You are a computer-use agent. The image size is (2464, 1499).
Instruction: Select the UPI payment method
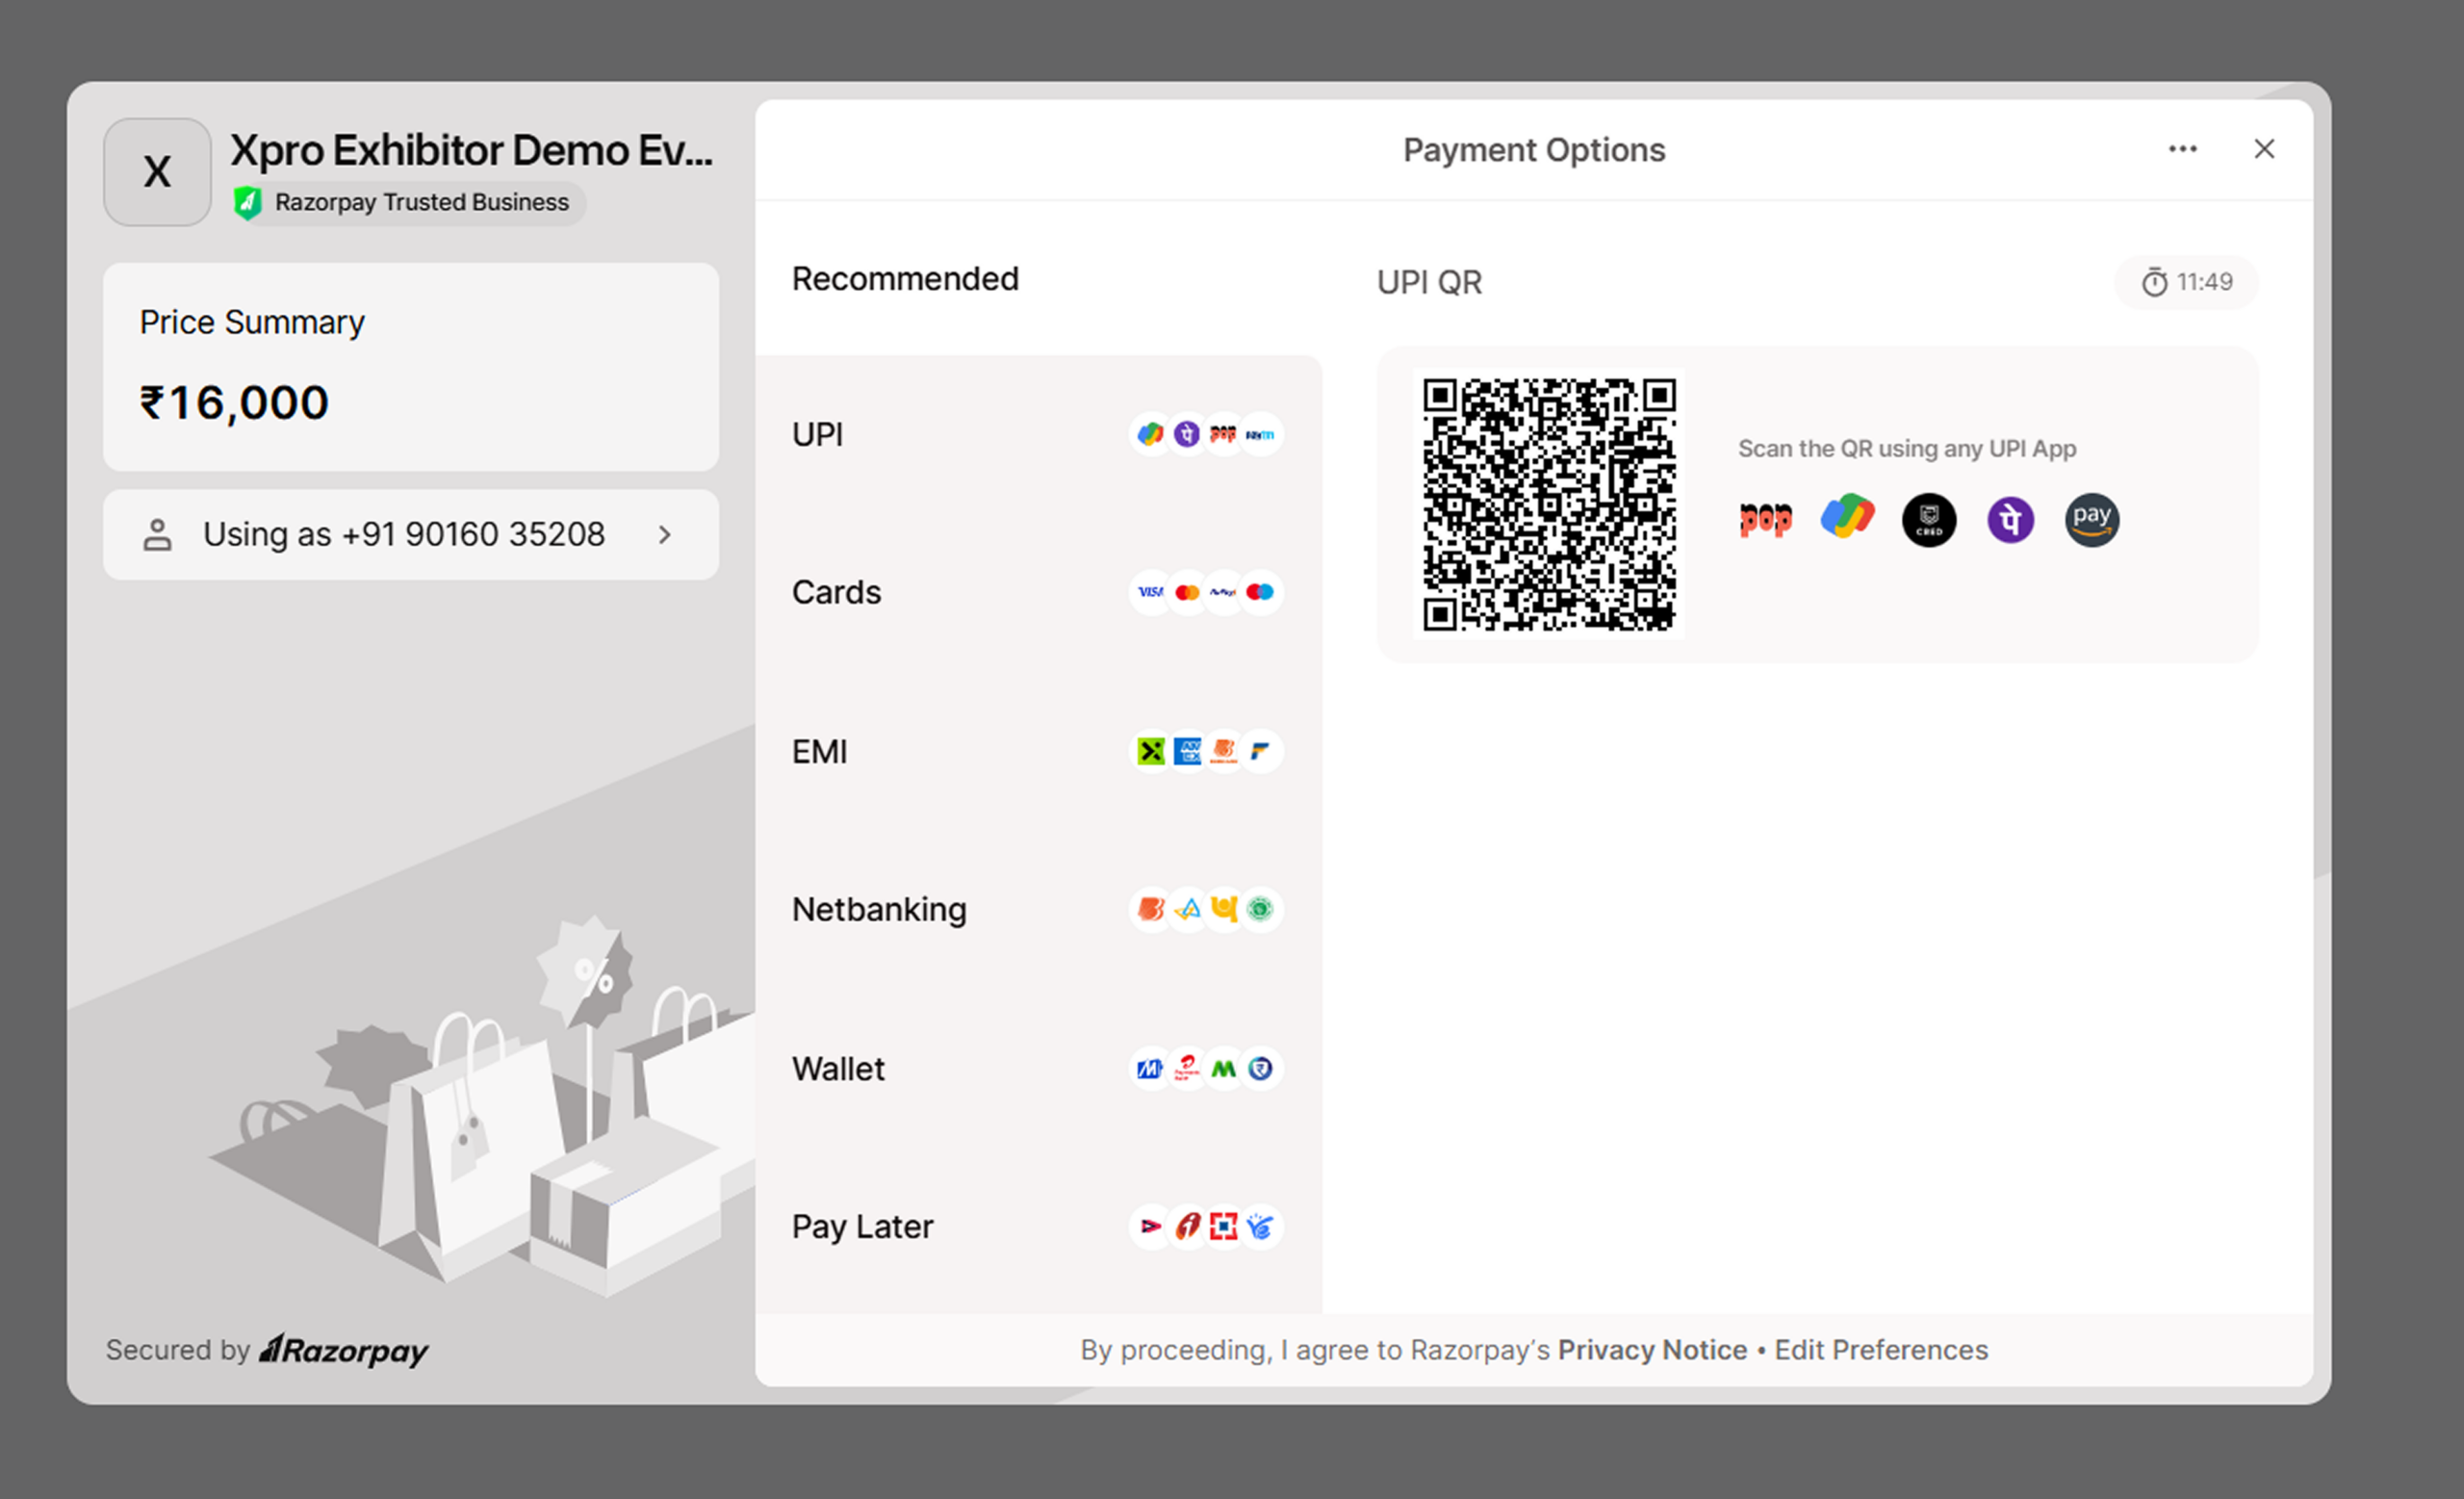[x=1037, y=435]
